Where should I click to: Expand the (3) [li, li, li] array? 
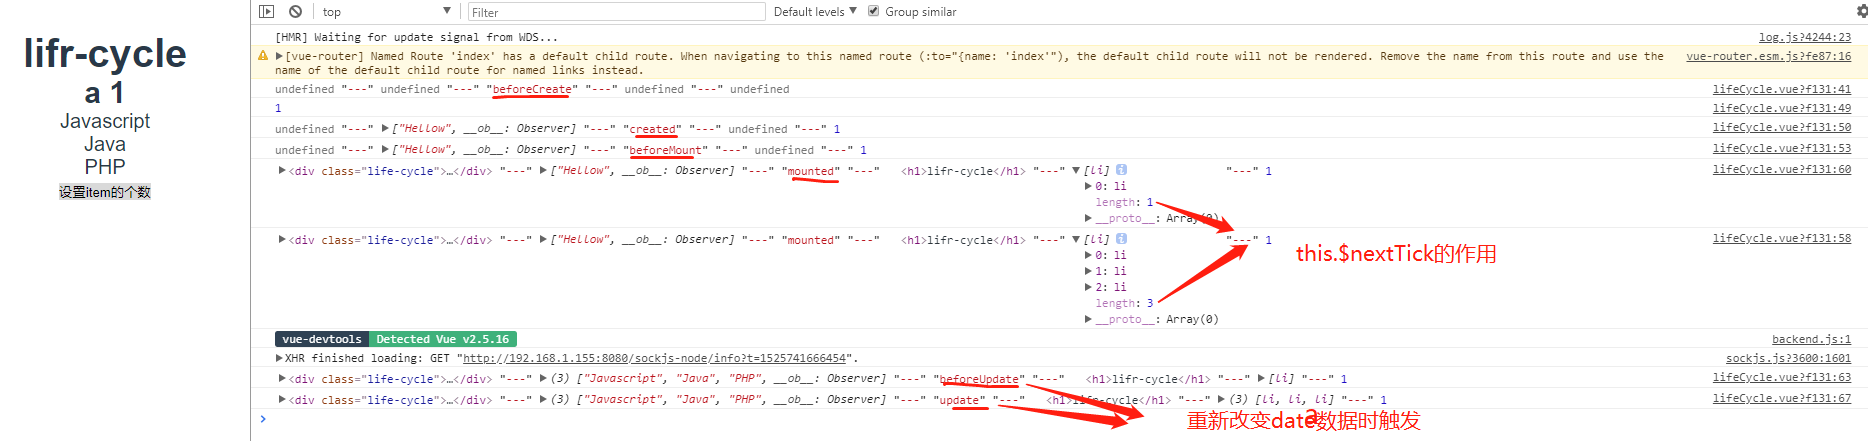coord(1221,399)
